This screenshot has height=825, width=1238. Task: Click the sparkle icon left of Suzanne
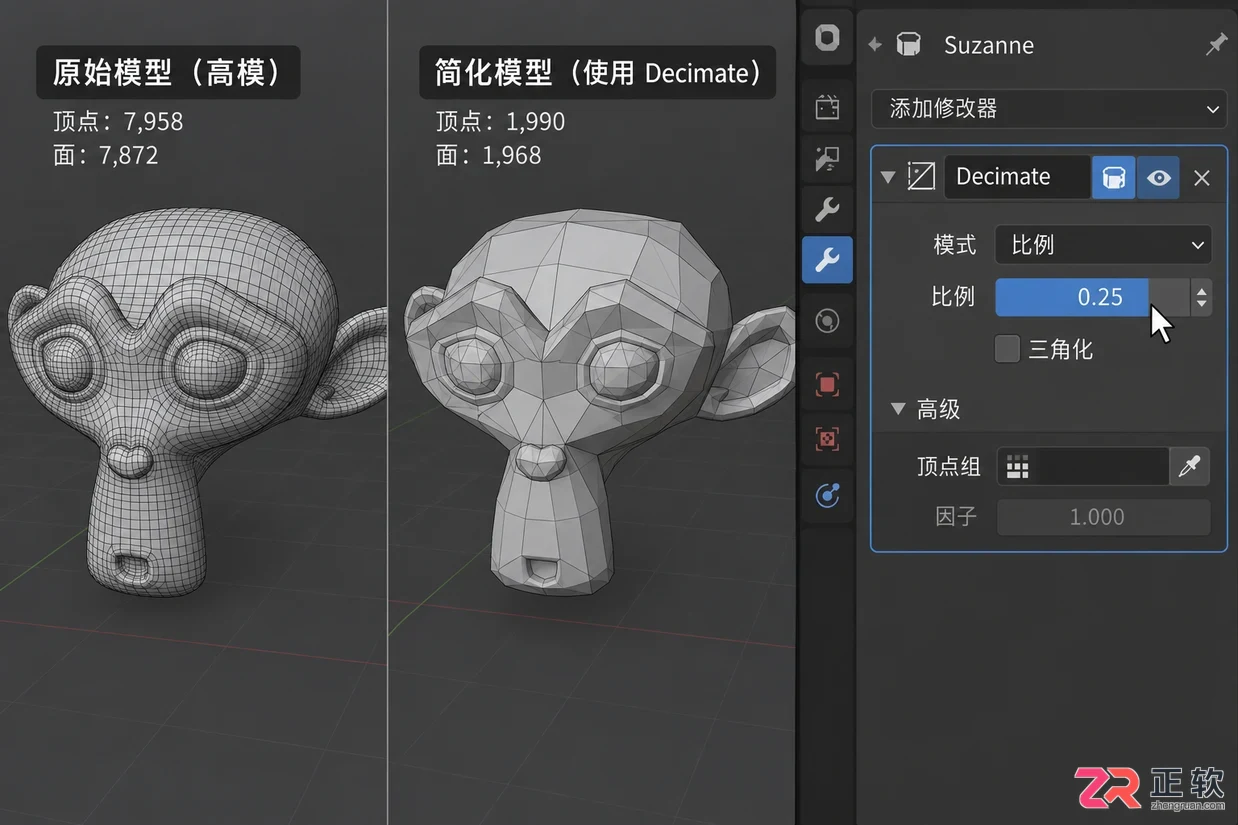point(875,45)
